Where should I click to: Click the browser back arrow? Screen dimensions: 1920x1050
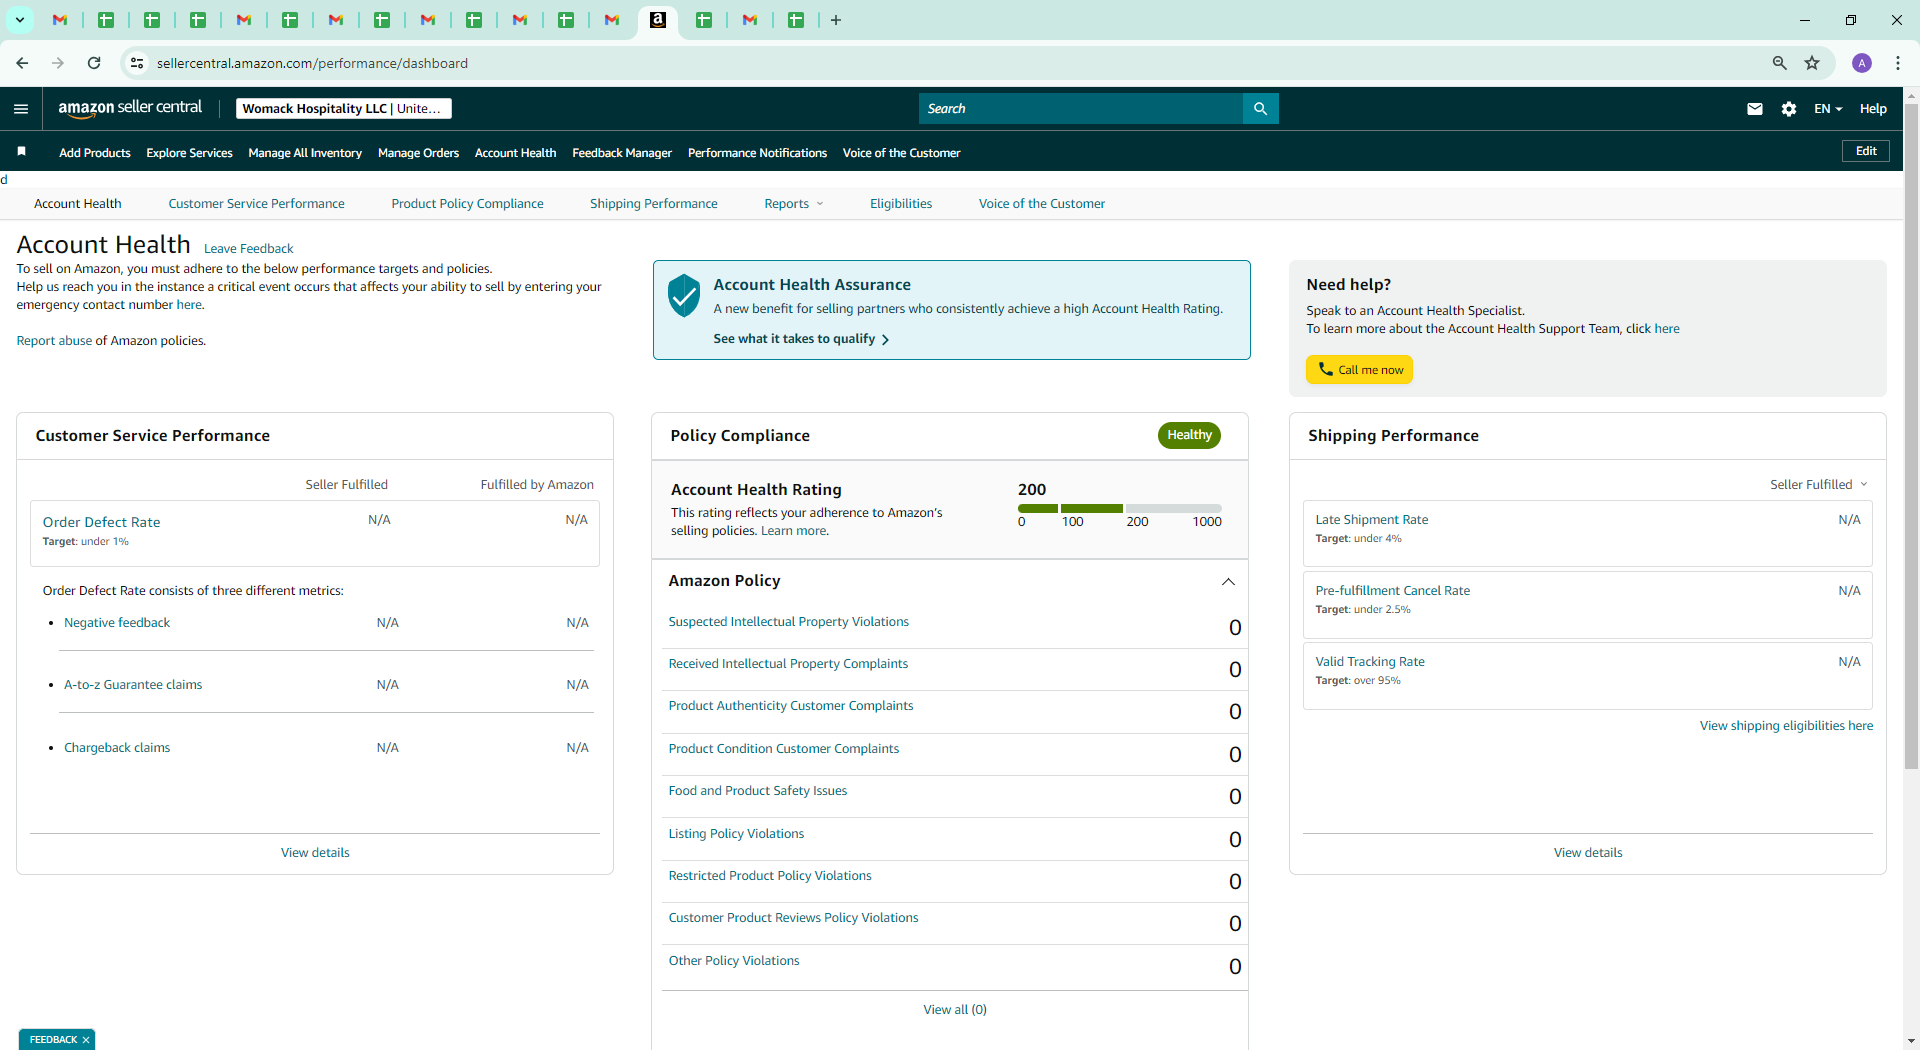pos(22,63)
